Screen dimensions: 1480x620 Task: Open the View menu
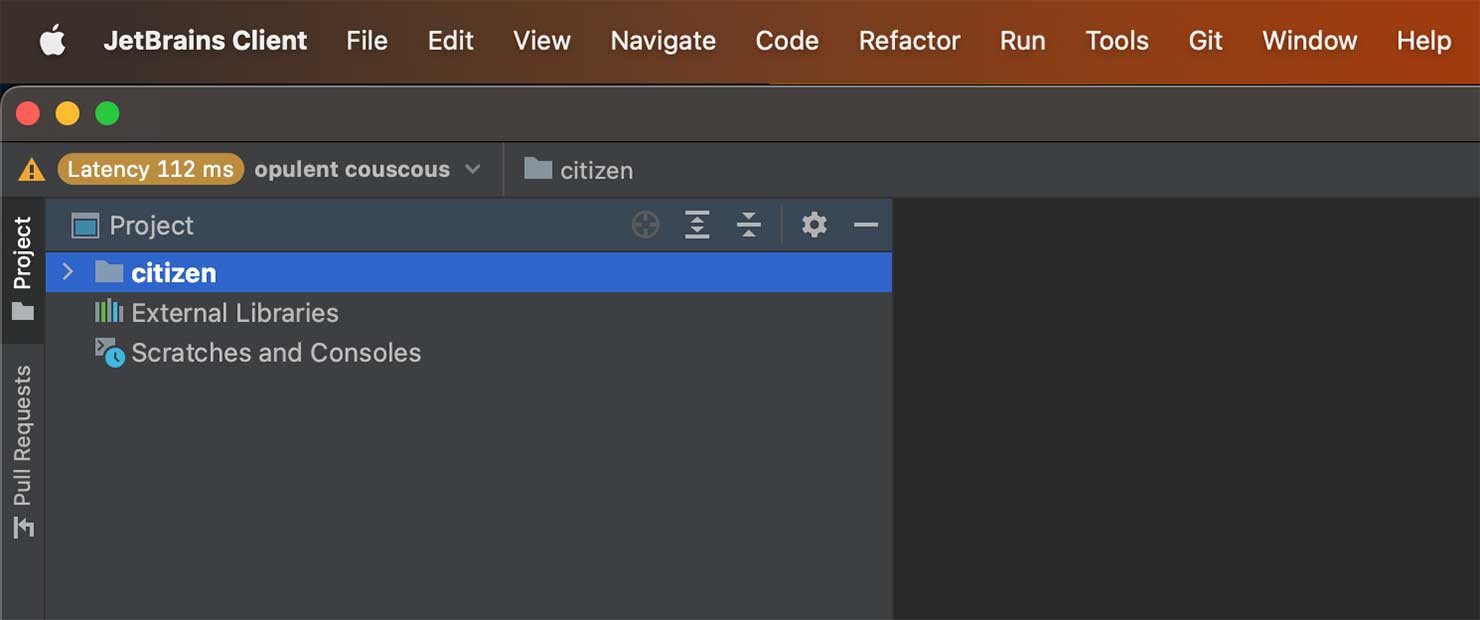542,41
